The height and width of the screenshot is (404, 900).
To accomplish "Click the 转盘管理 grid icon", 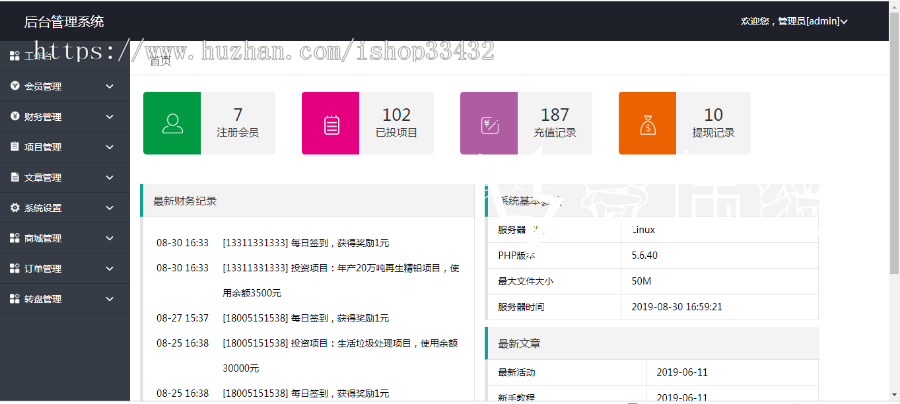I will 15,299.
